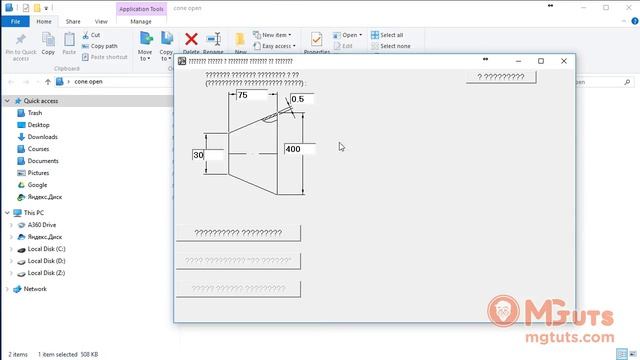This screenshot has height=360, width=640.
Task: Select the Application Tools context tab
Action: click(141, 9)
